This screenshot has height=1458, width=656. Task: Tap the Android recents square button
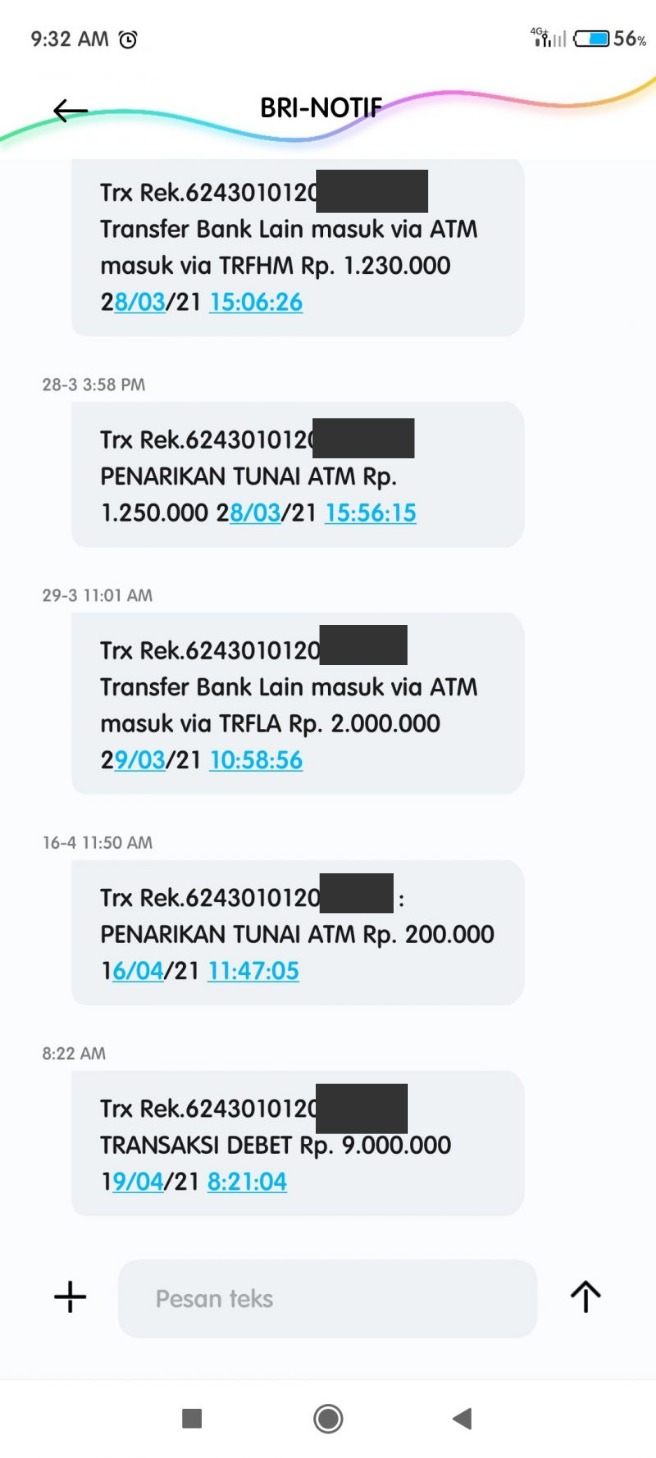(x=192, y=1418)
